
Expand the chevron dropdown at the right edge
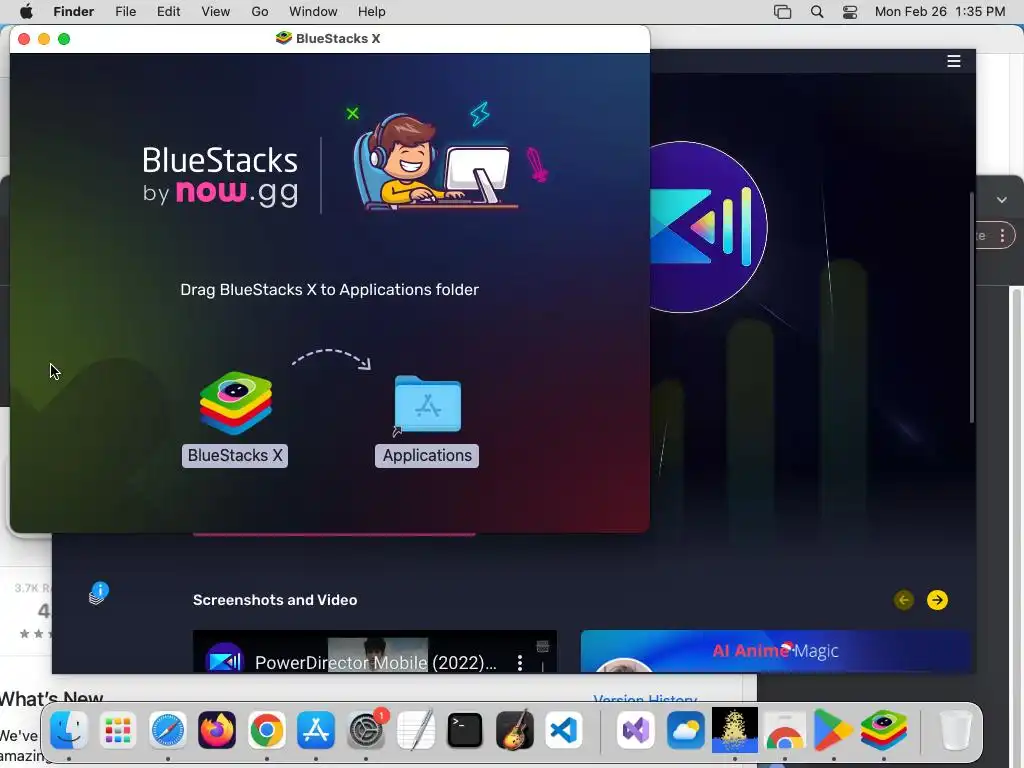(x=1002, y=200)
